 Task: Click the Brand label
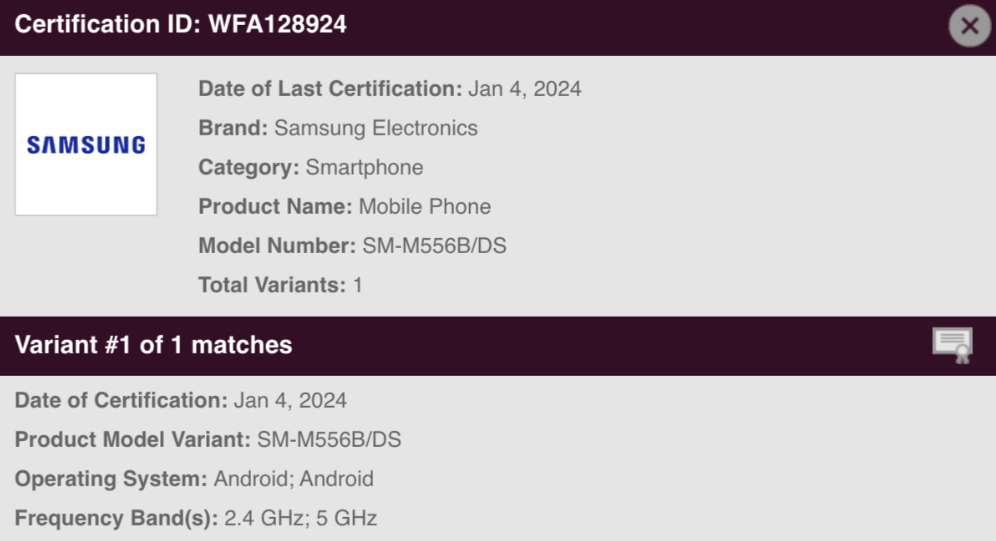233,128
